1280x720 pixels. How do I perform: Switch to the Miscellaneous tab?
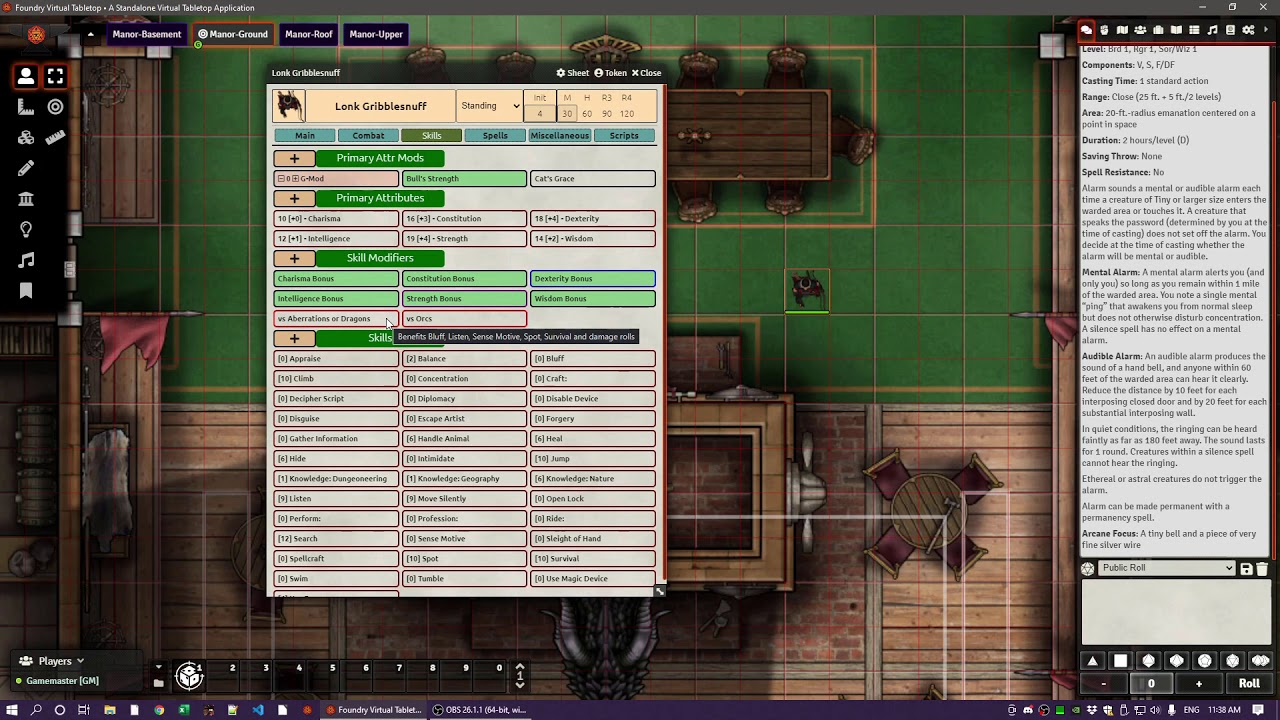pyautogui.click(x=560, y=136)
